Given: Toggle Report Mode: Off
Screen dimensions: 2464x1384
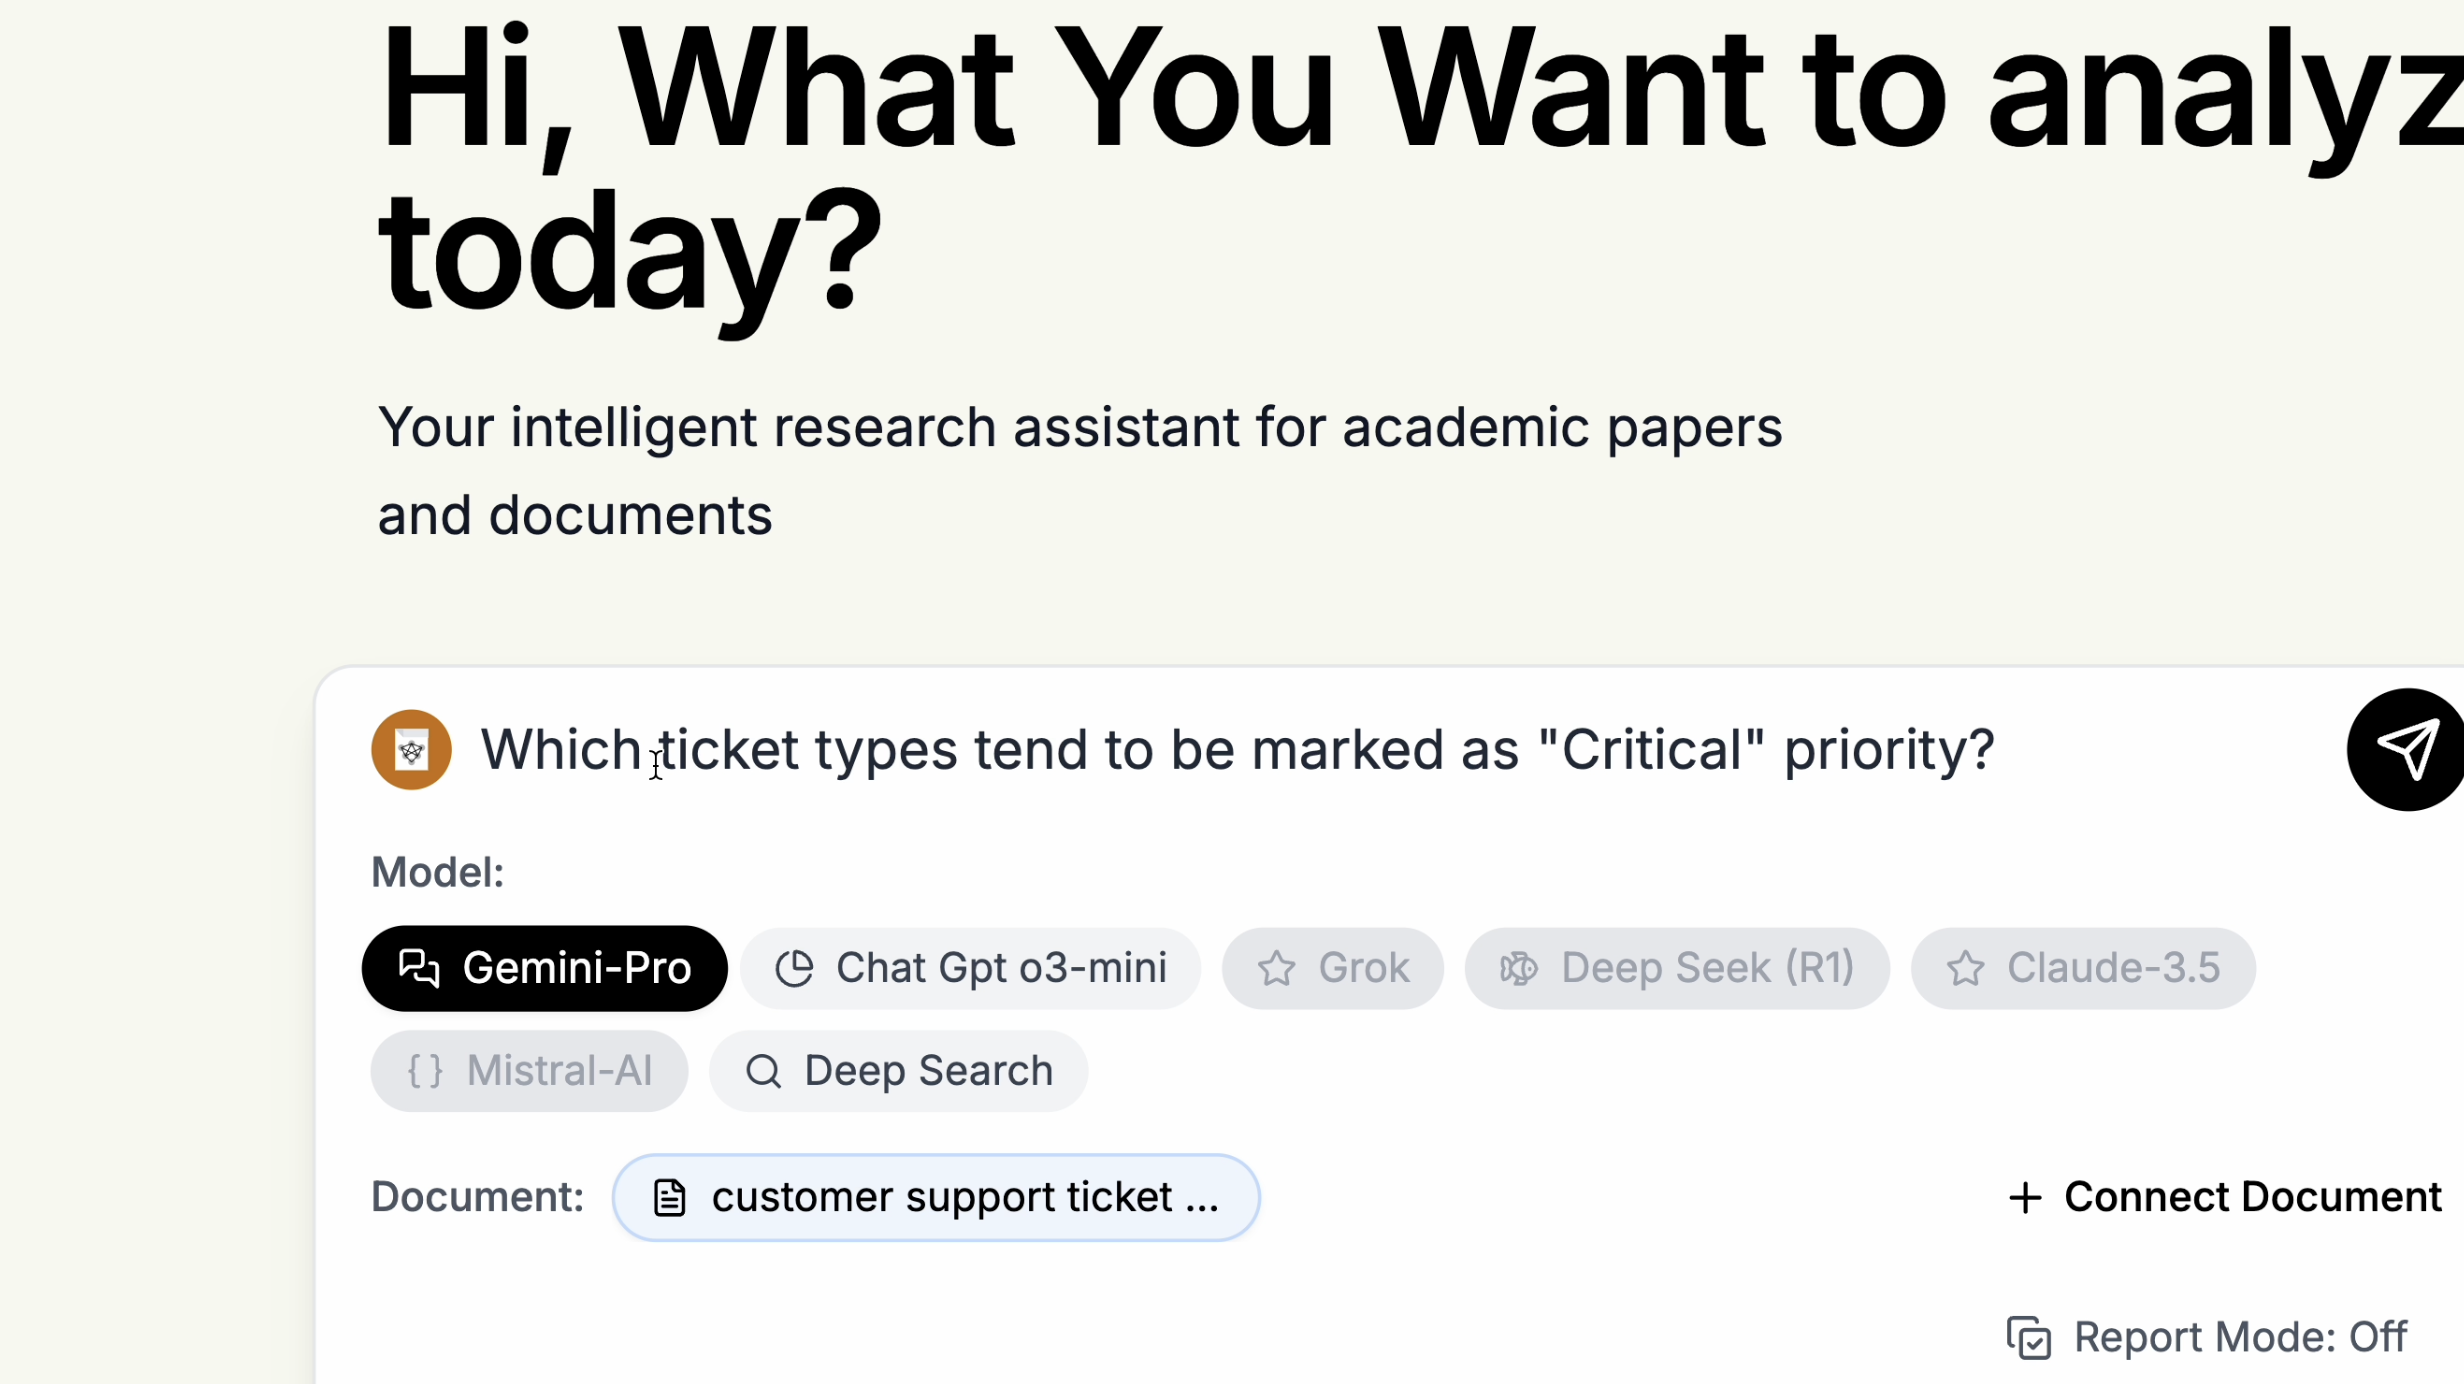Looking at the screenshot, I should tap(2240, 1337).
